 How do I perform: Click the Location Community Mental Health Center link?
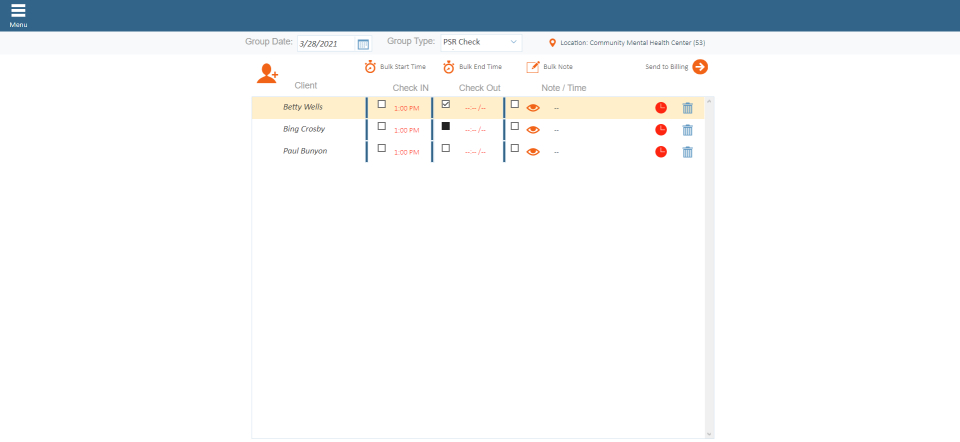(634, 43)
